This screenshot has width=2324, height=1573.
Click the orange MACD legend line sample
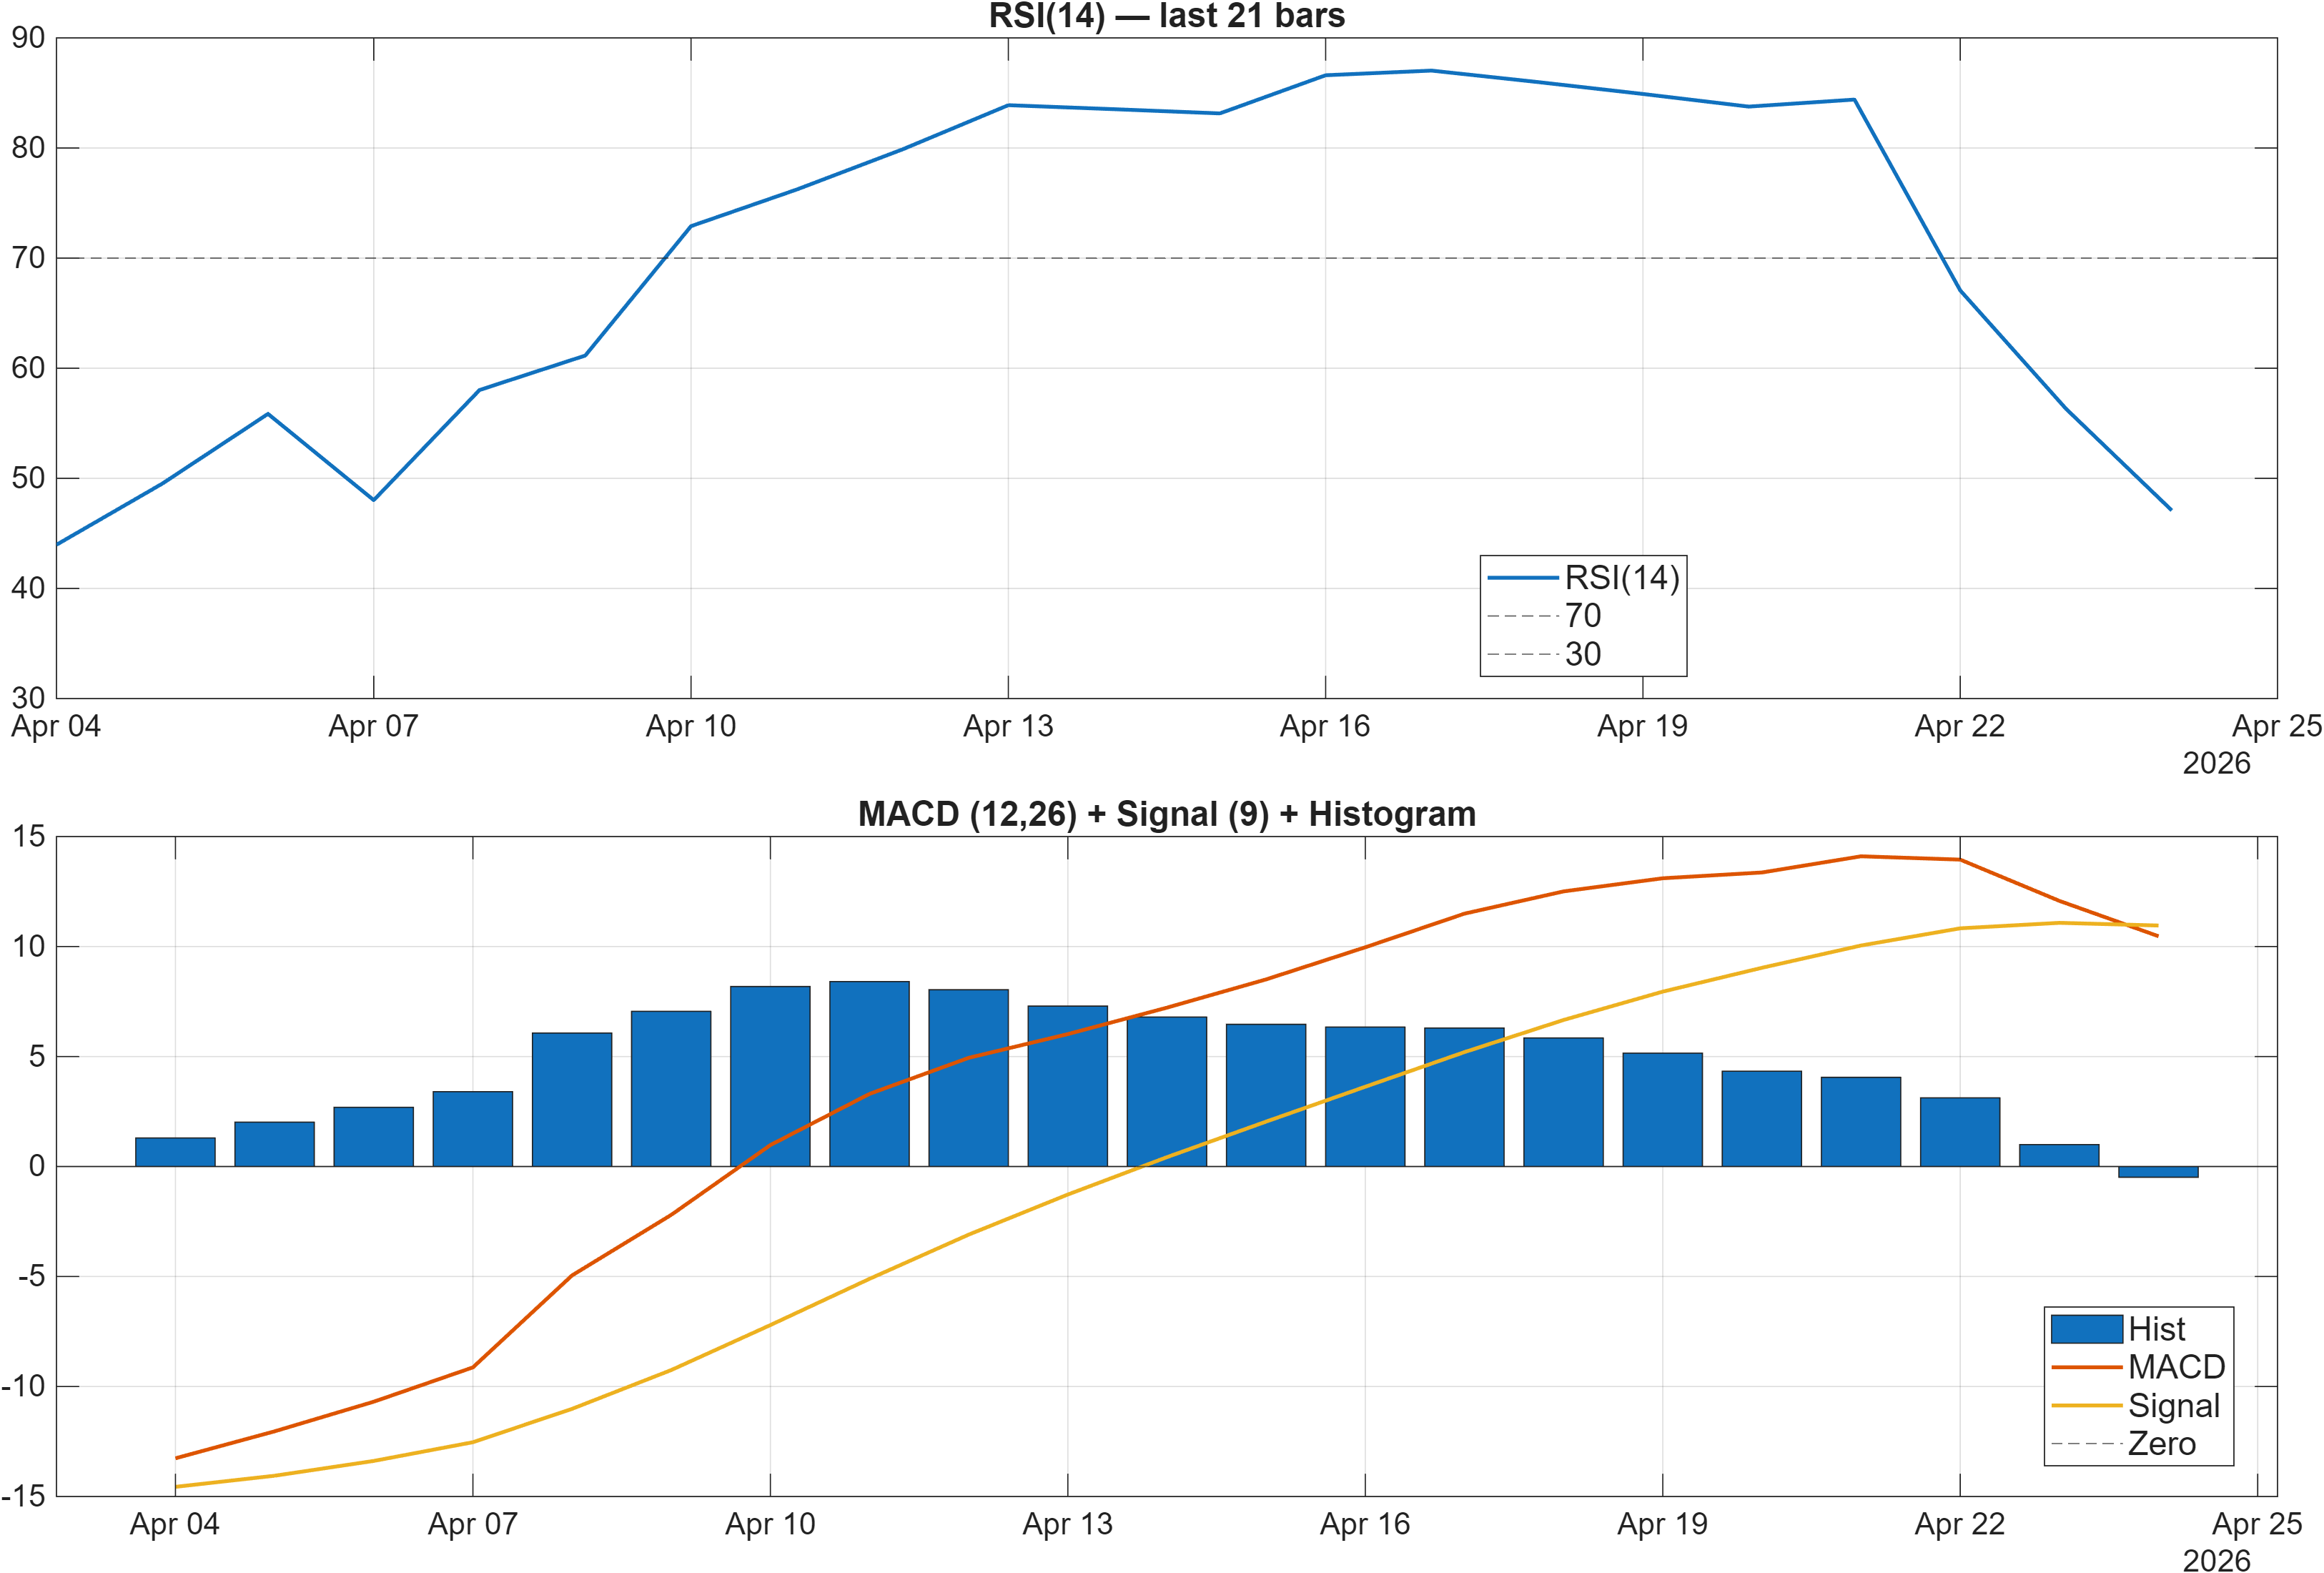pos(2086,1367)
